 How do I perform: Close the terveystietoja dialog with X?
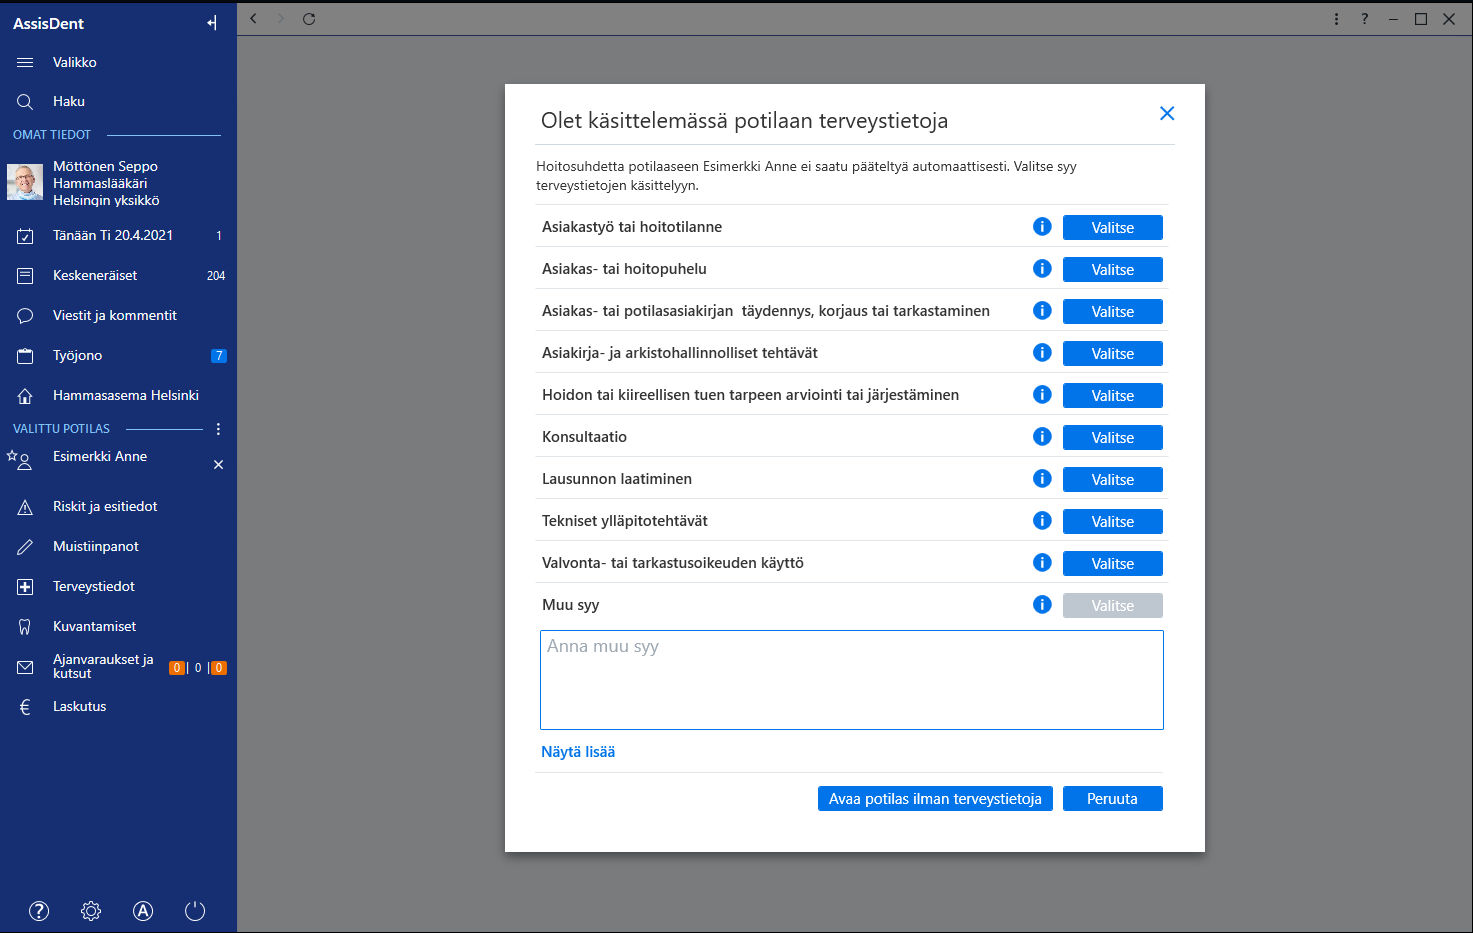[1167, 114]
